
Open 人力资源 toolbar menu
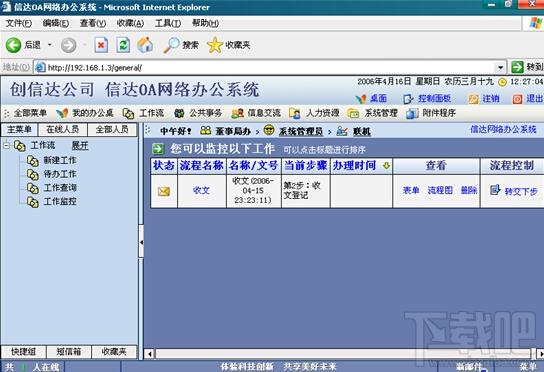pos(314,113)
